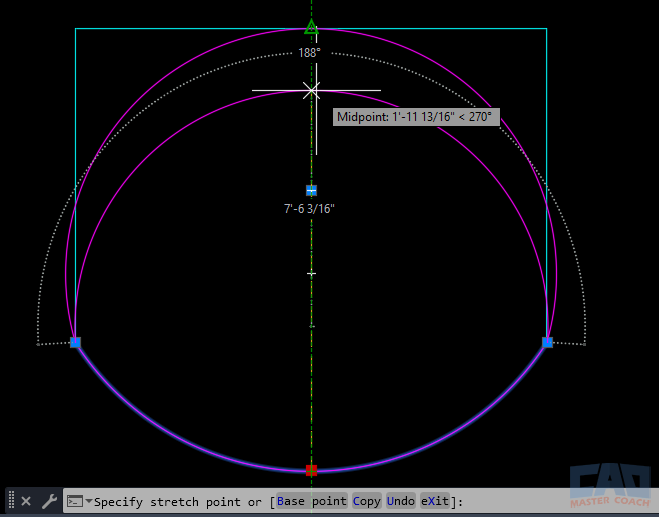Choose the Base point option
Screen dimensions: 659x517
311,501
